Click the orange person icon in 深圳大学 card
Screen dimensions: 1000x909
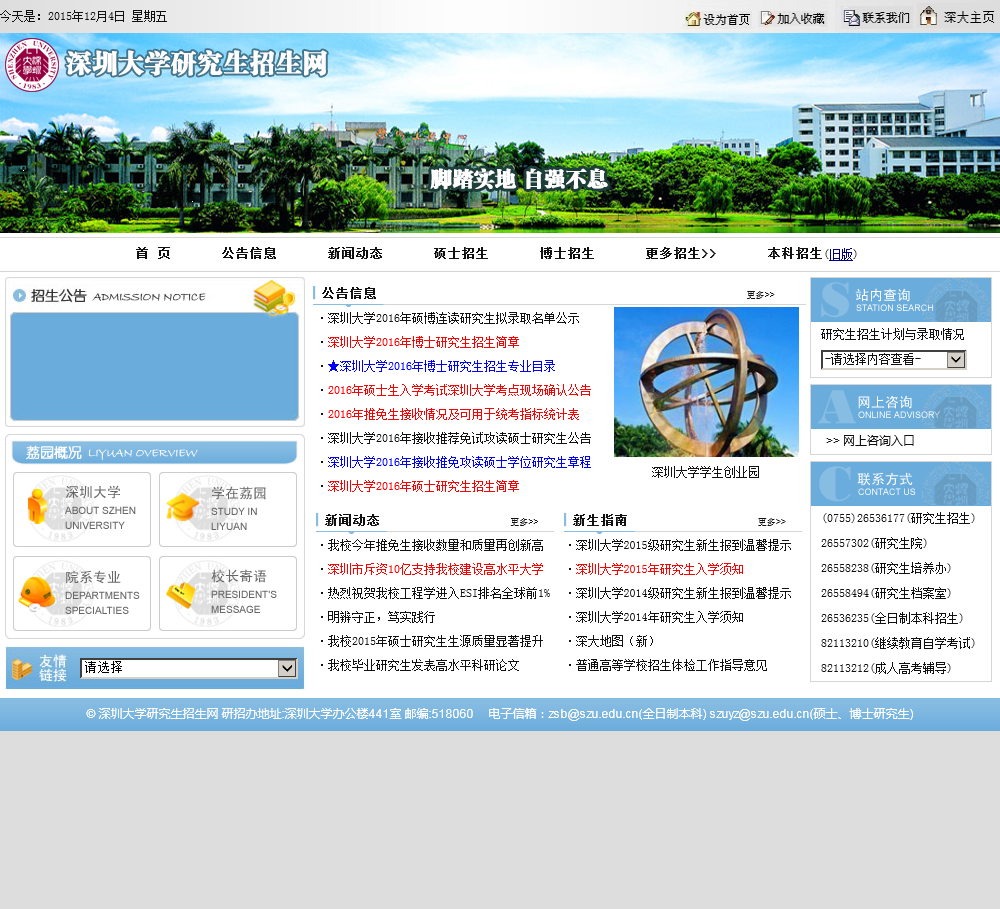point(37,506)
